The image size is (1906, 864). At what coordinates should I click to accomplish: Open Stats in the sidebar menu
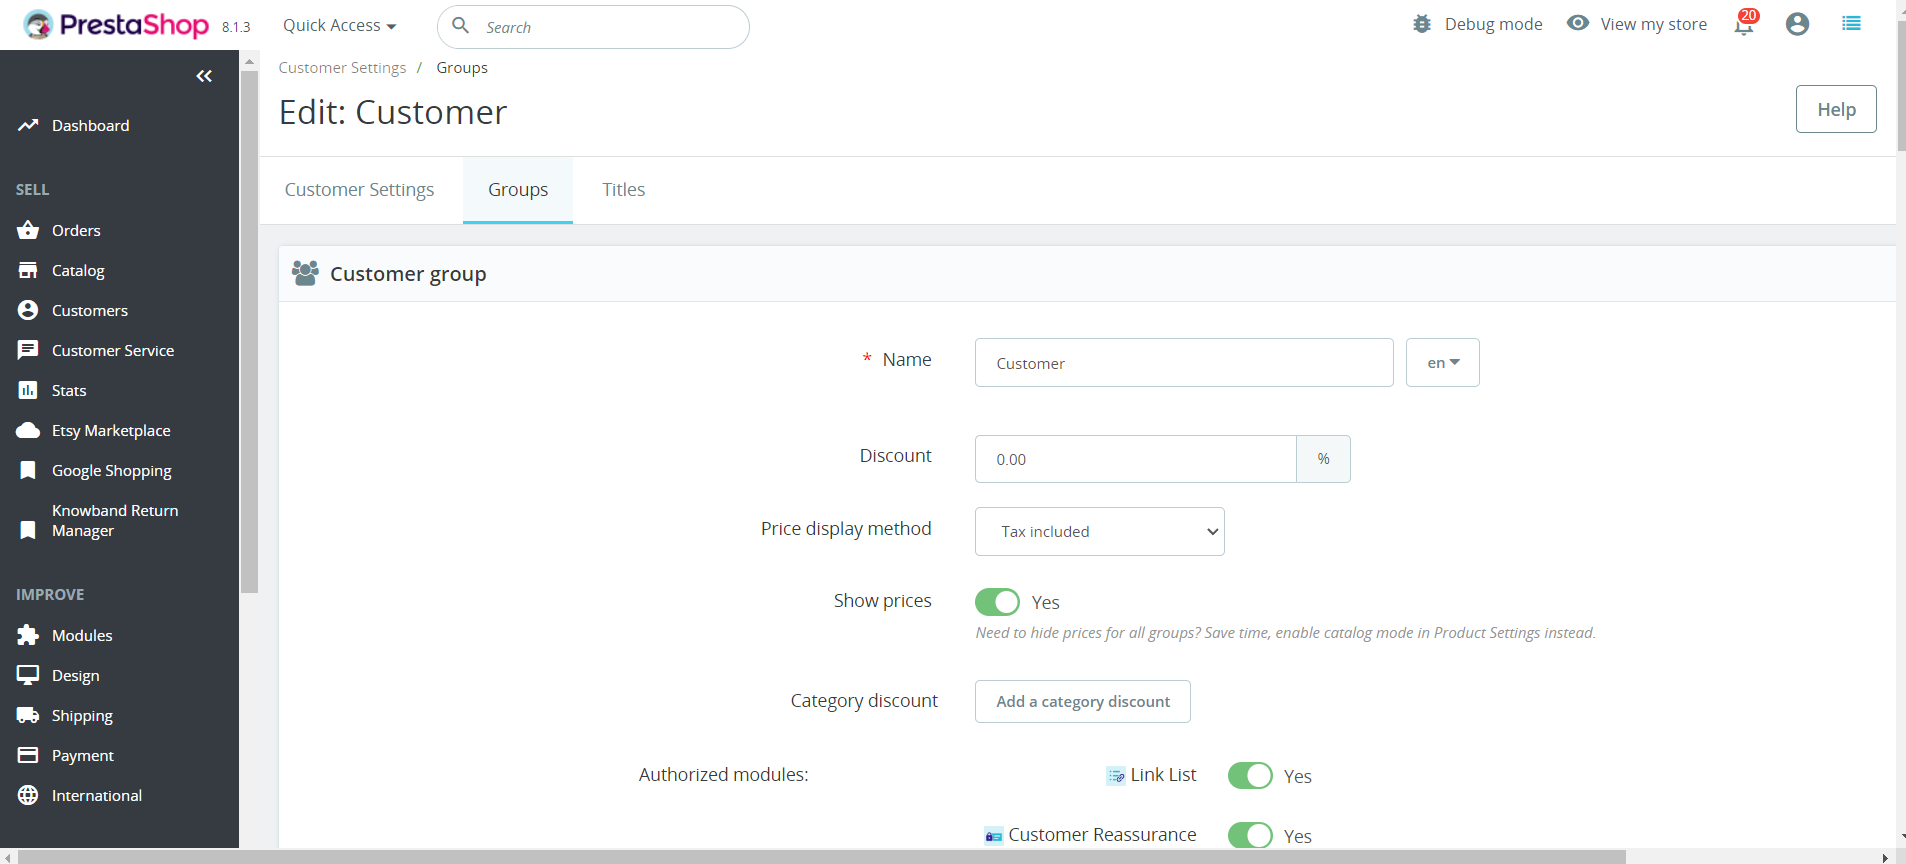click(x=69, y=390)
